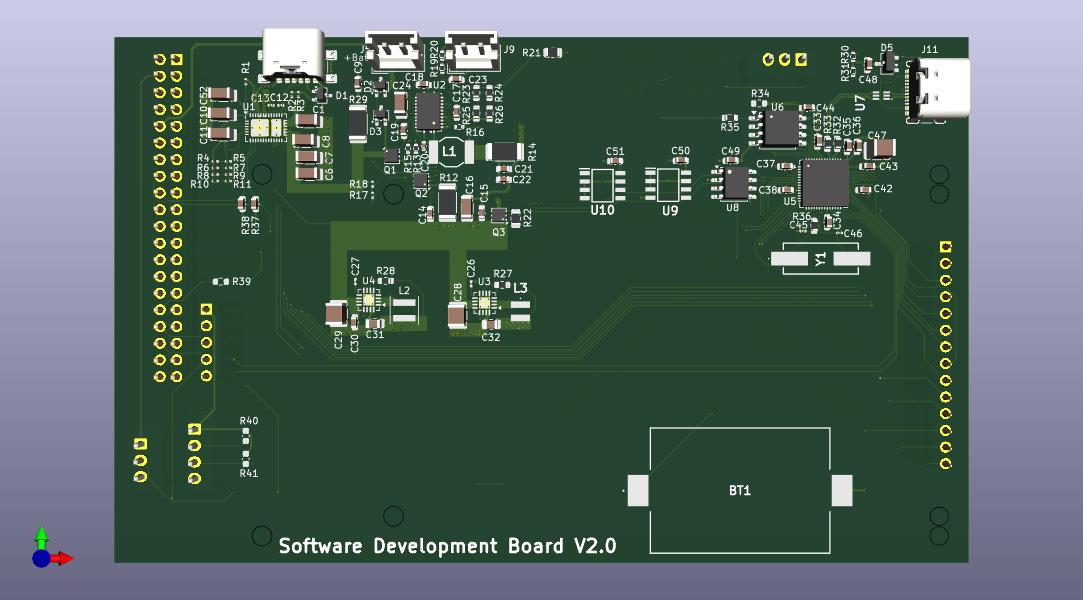Click the 'C51' silkscreen label
Image resolution: width=1083 pixels, height=600 pixels.
615,151
